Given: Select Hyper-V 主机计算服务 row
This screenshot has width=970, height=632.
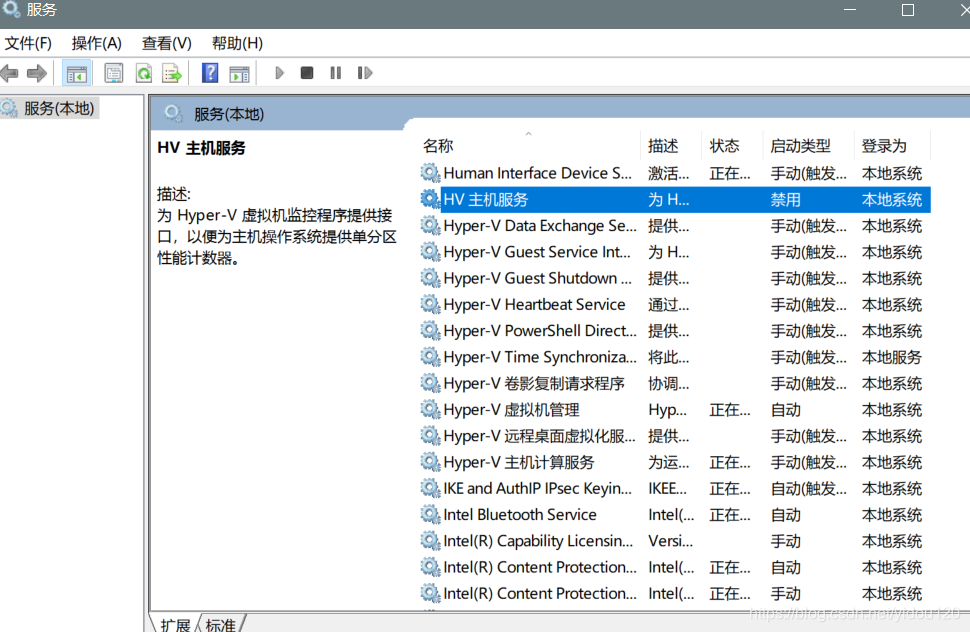Looking at the screenshot, I should tap(675, 463).
